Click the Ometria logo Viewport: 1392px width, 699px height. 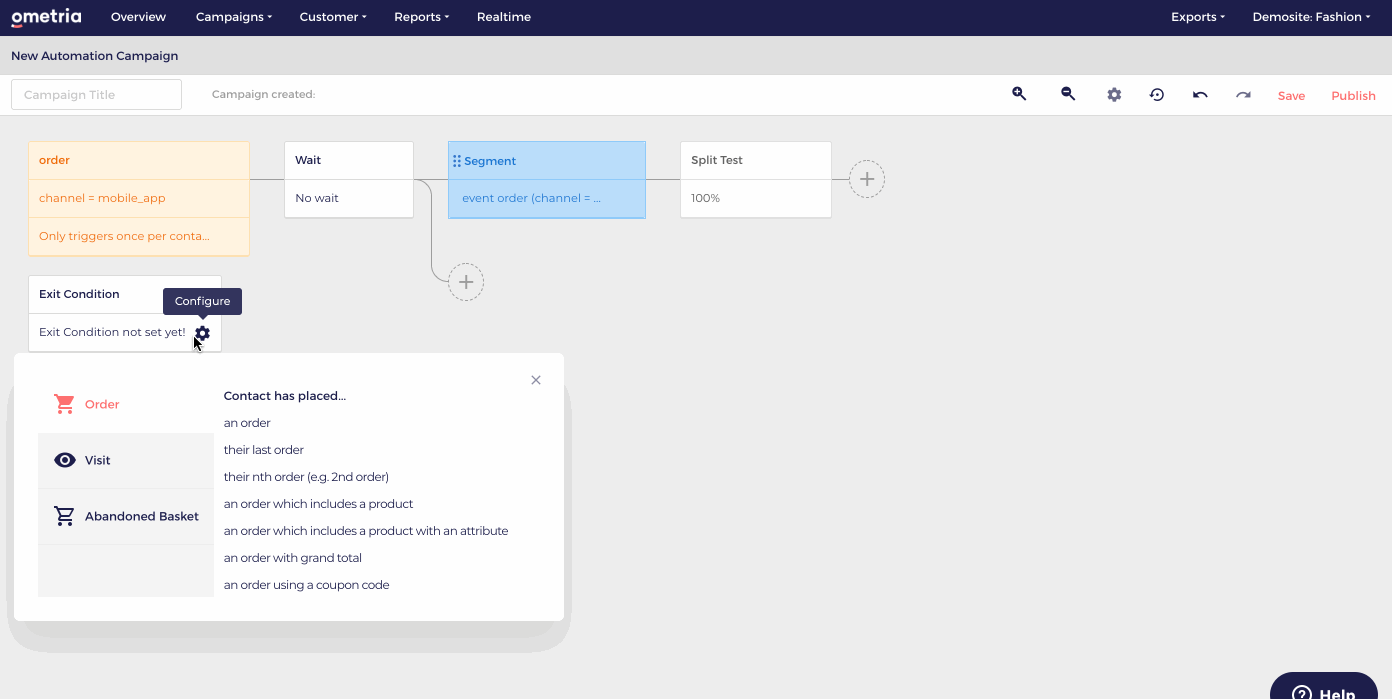pos(46,17)
